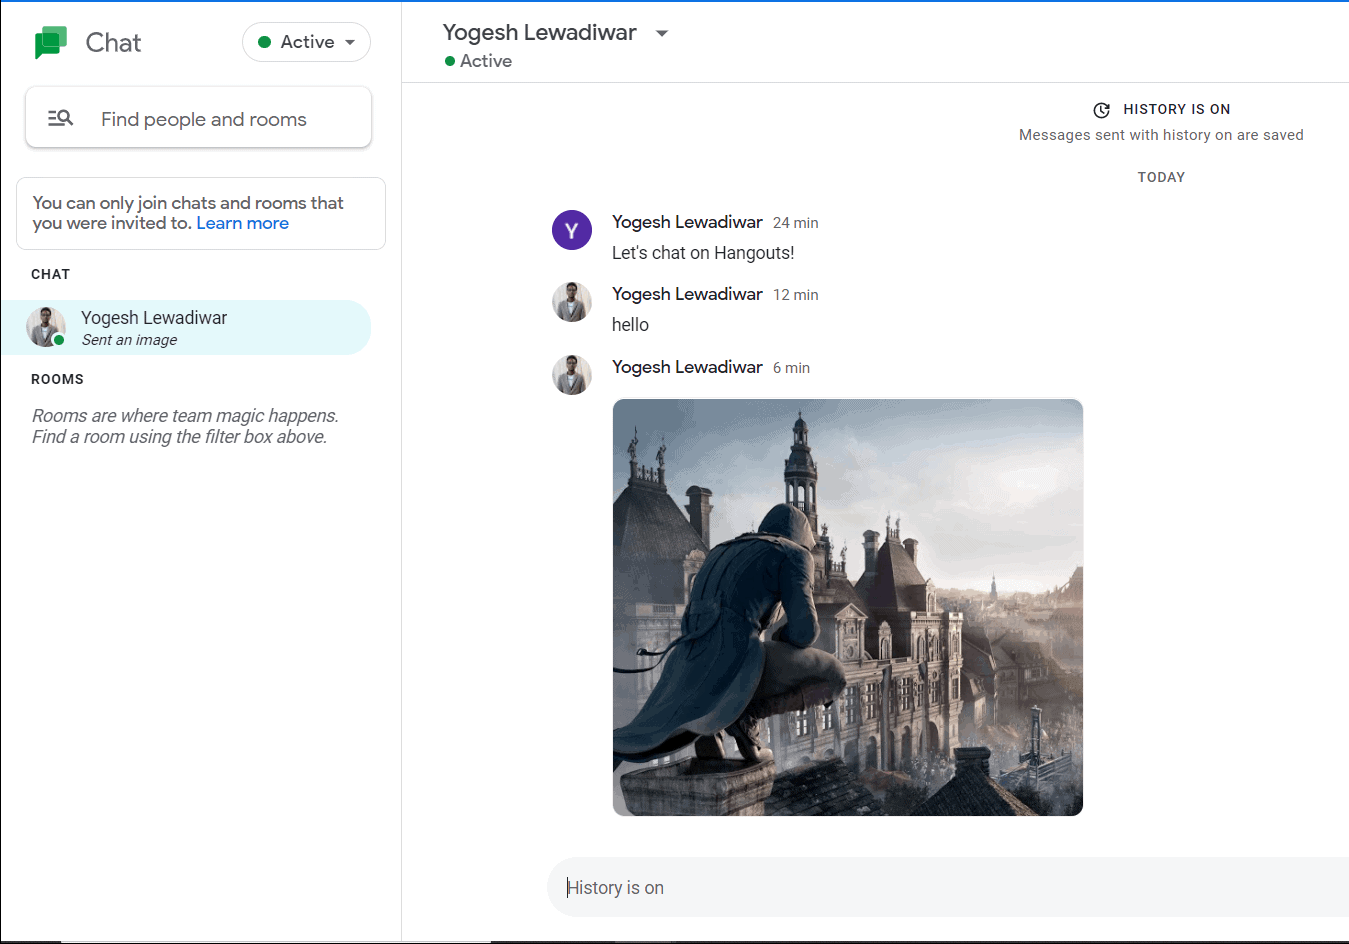Click the "Let's chat on Hangouts!" message
Viewport: 1349px width, 944px height.
coord(703,253)
